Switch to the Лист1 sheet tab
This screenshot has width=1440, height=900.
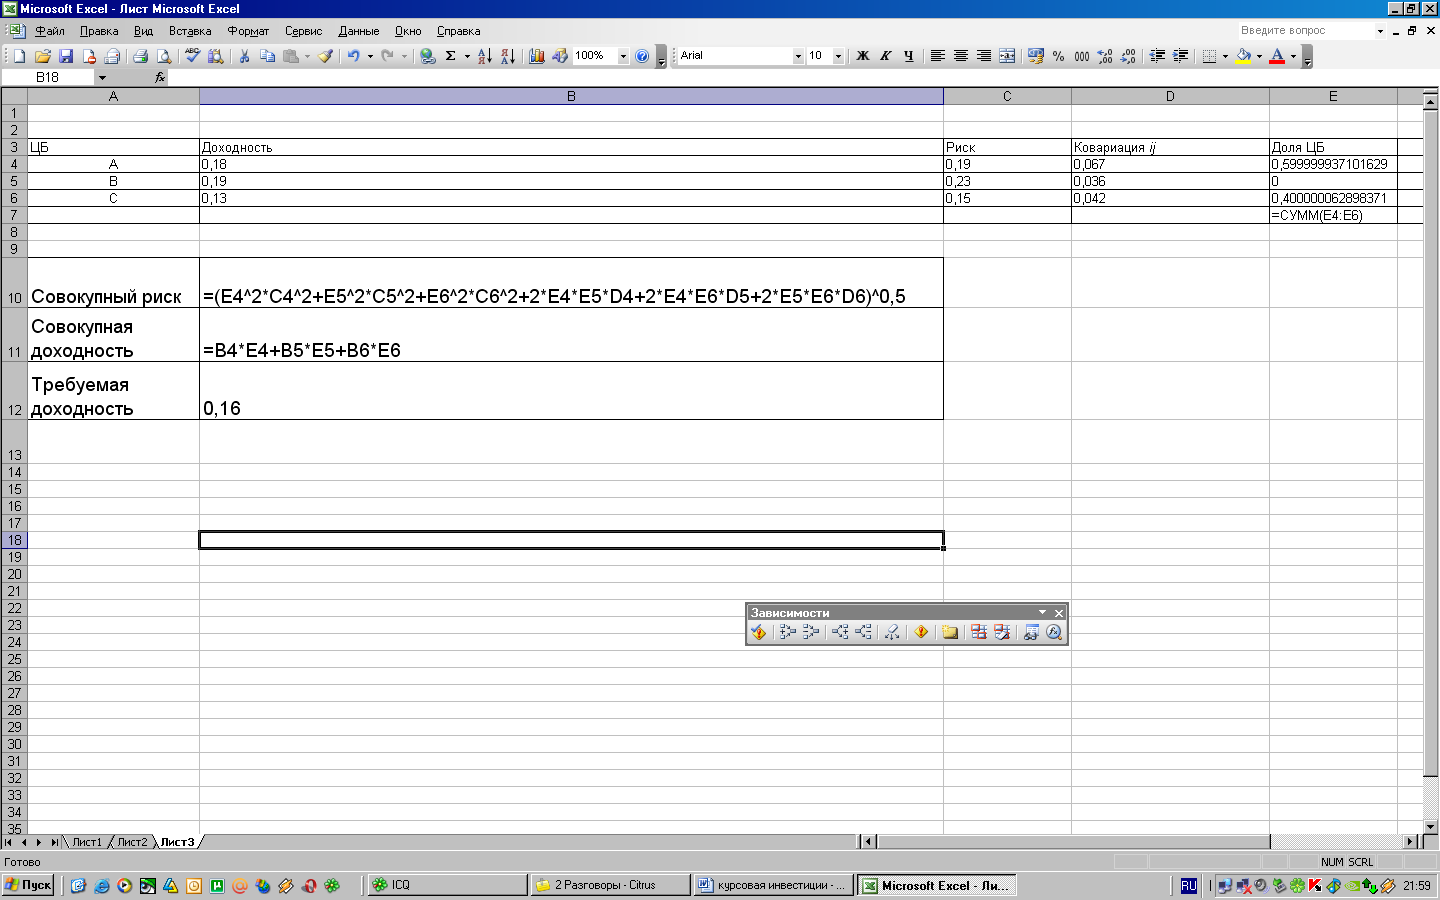tap(86, 842)
